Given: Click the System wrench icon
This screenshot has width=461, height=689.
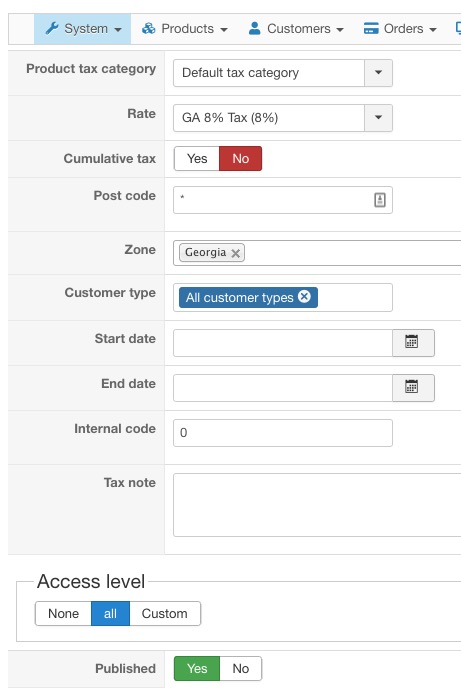Looking at the screenshot, I should 52,29.
